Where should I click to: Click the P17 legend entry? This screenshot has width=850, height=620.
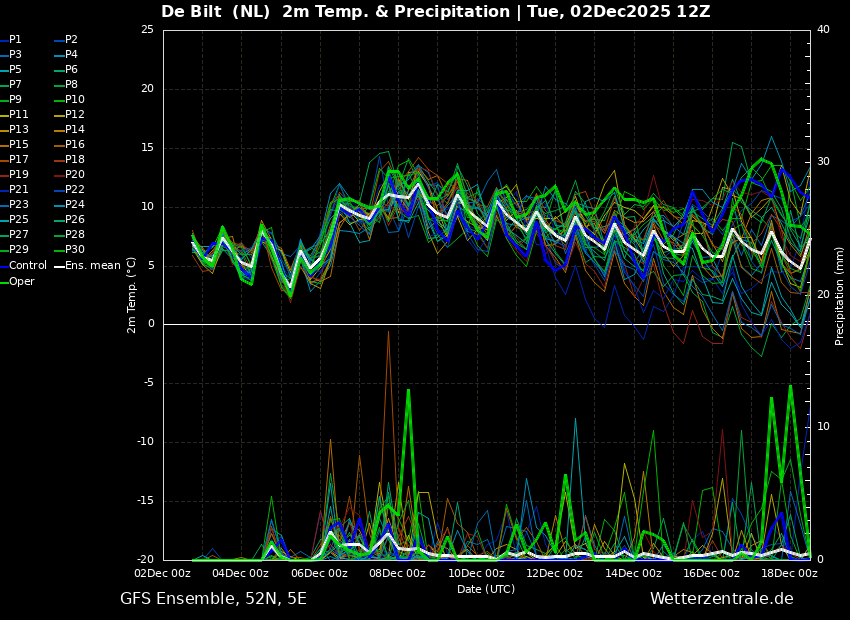pyautogui.click(x=18, y=160)
